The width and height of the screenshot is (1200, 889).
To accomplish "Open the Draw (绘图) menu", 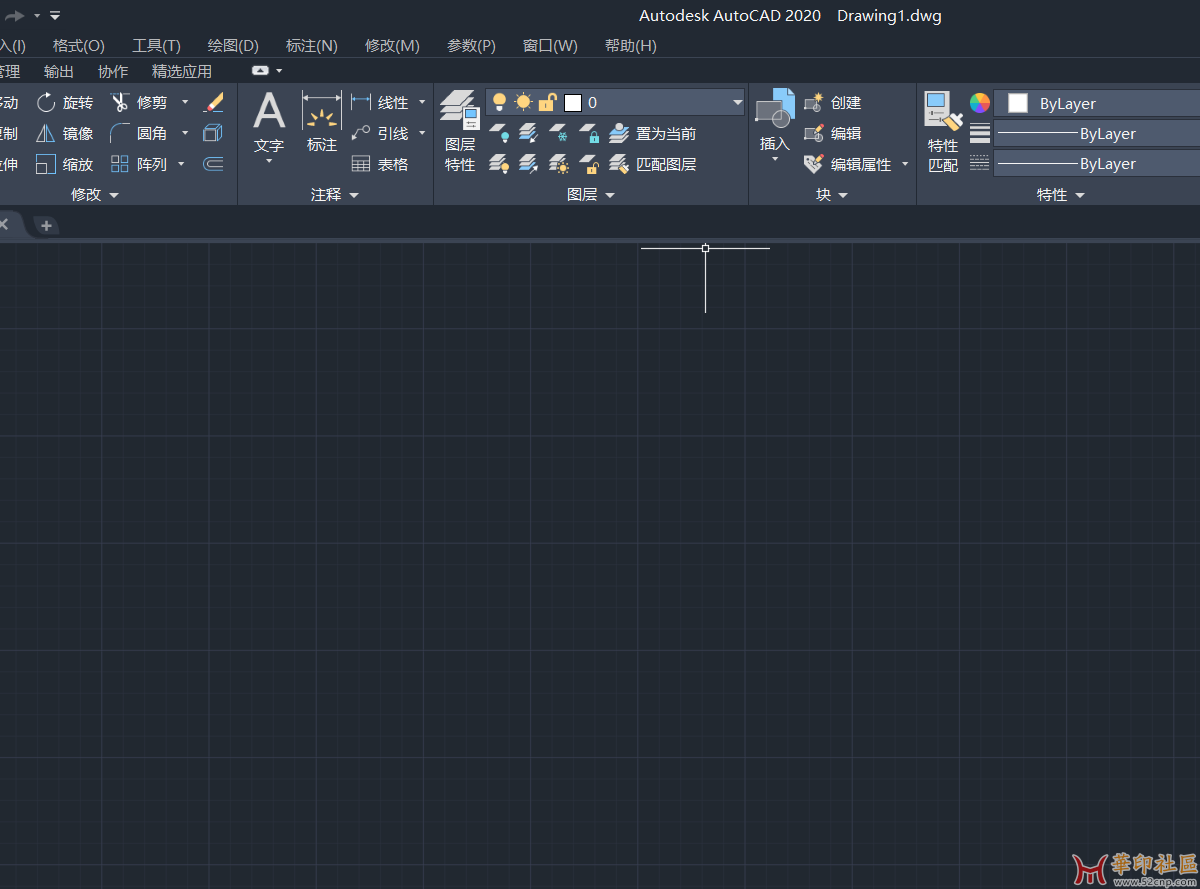I will 233,46.
